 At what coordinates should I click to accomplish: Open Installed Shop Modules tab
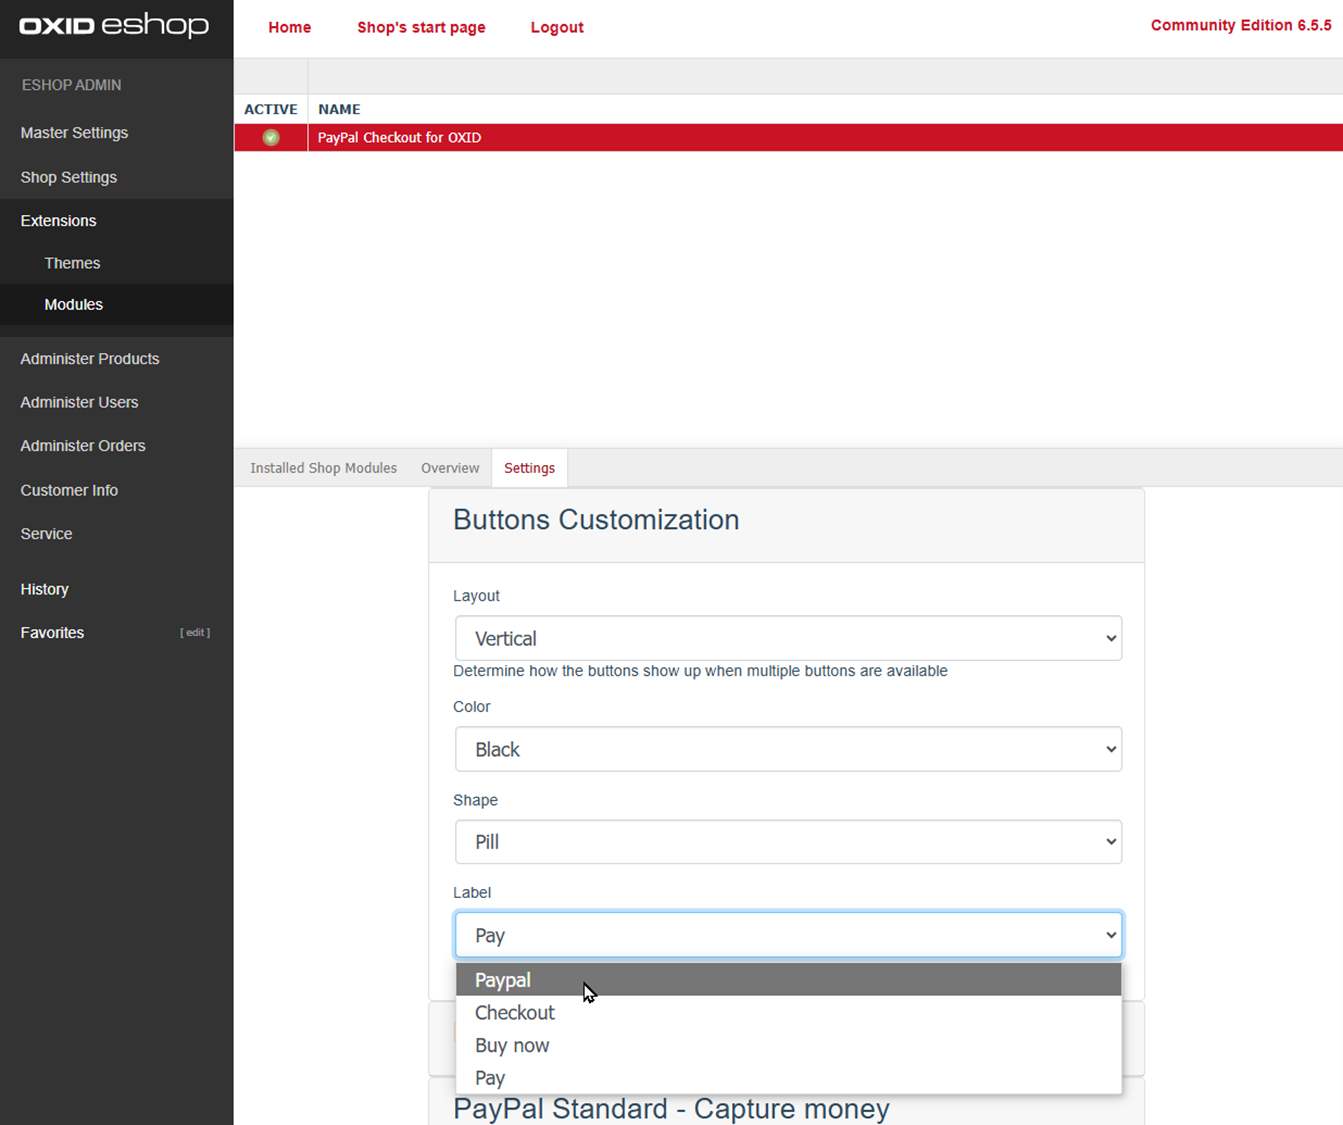323,468
